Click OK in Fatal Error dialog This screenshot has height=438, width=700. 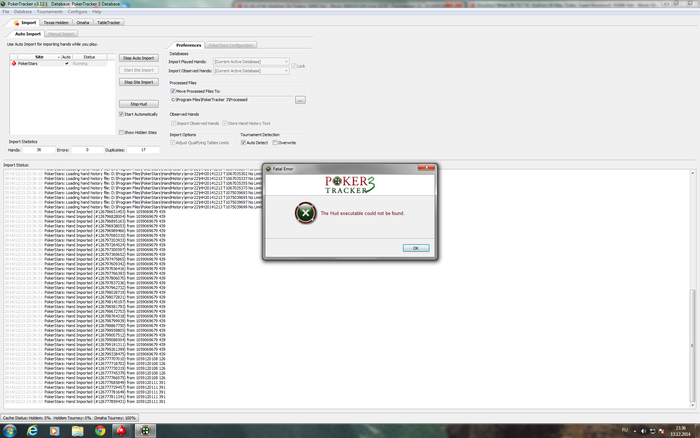[416, 248]
